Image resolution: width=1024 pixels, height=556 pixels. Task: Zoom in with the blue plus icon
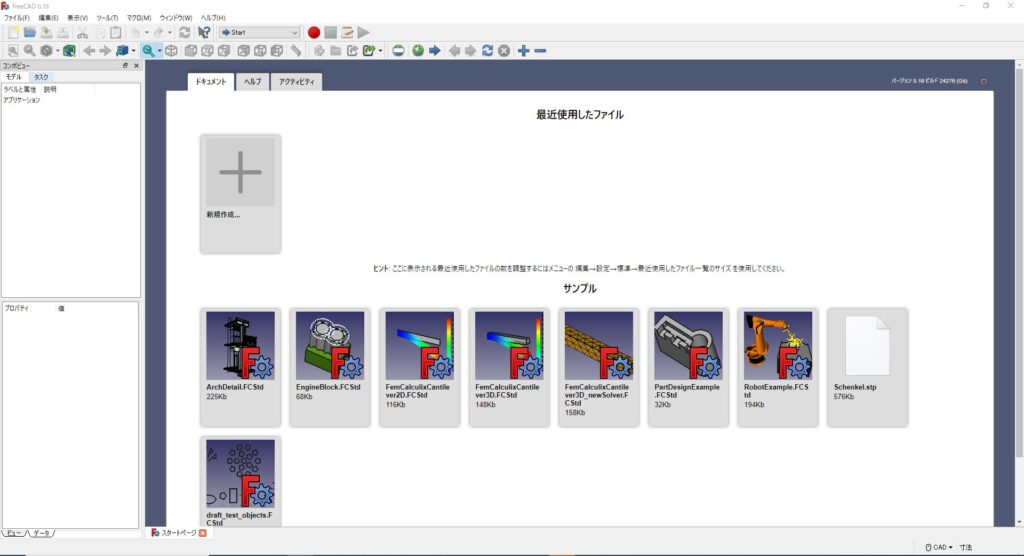(524, 51)
